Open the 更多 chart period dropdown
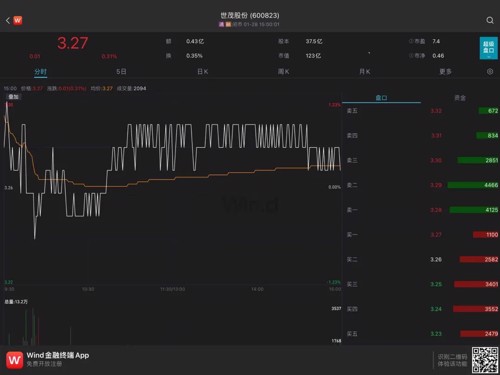The image size is (500, 375). click(x=445, y=72)
